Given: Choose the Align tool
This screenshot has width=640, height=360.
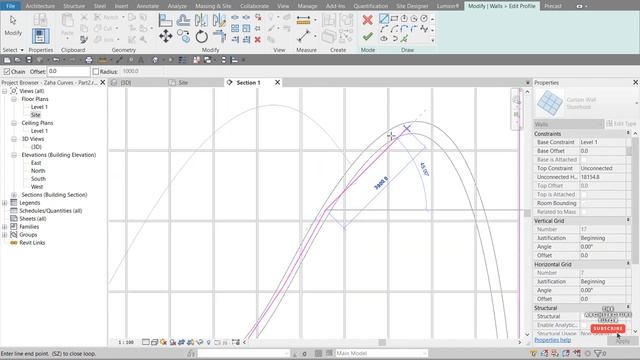Looking at the screenshot, I should click(165, 20).
